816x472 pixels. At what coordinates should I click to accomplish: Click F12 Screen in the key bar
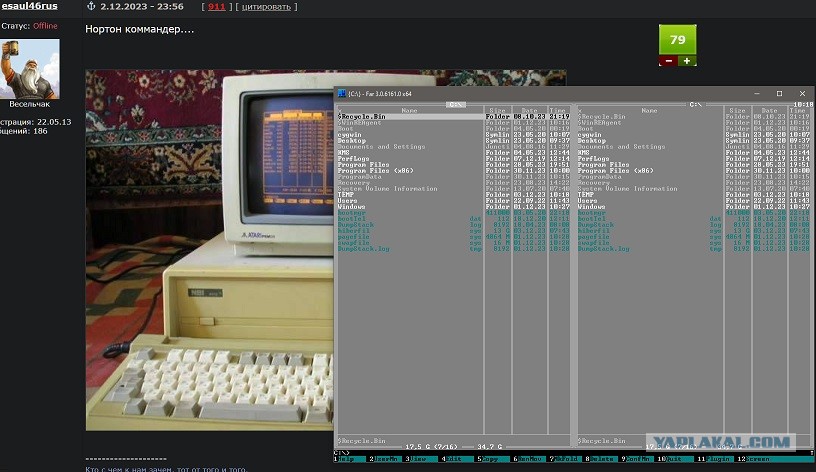click(755, 459)
